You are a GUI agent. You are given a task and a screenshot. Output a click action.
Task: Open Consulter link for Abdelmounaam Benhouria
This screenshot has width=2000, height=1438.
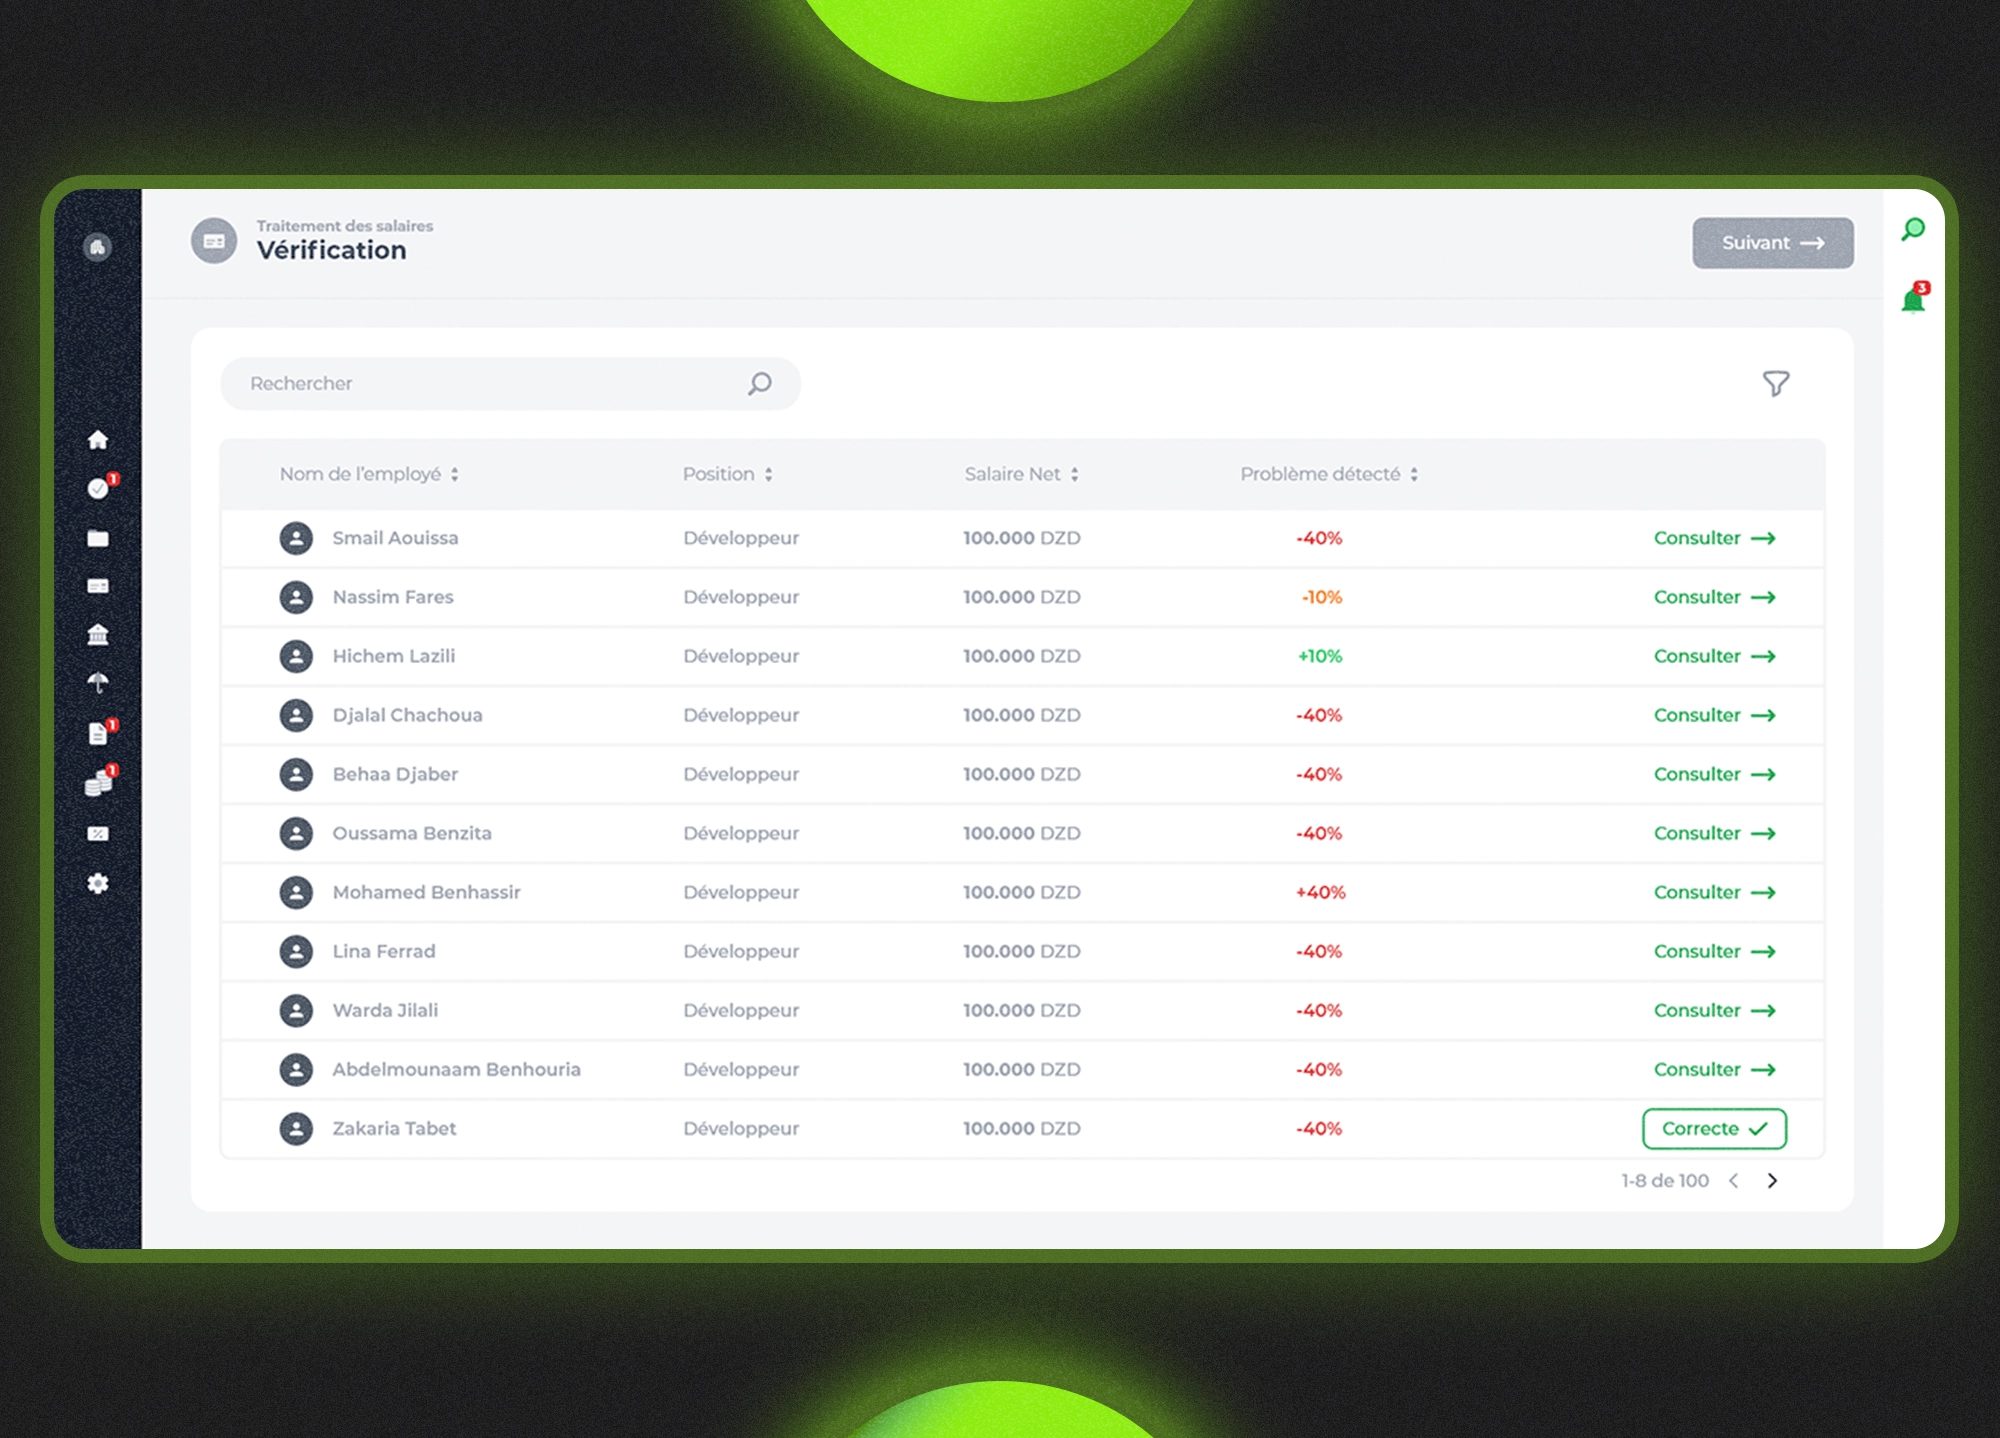pos(1714,1069)
